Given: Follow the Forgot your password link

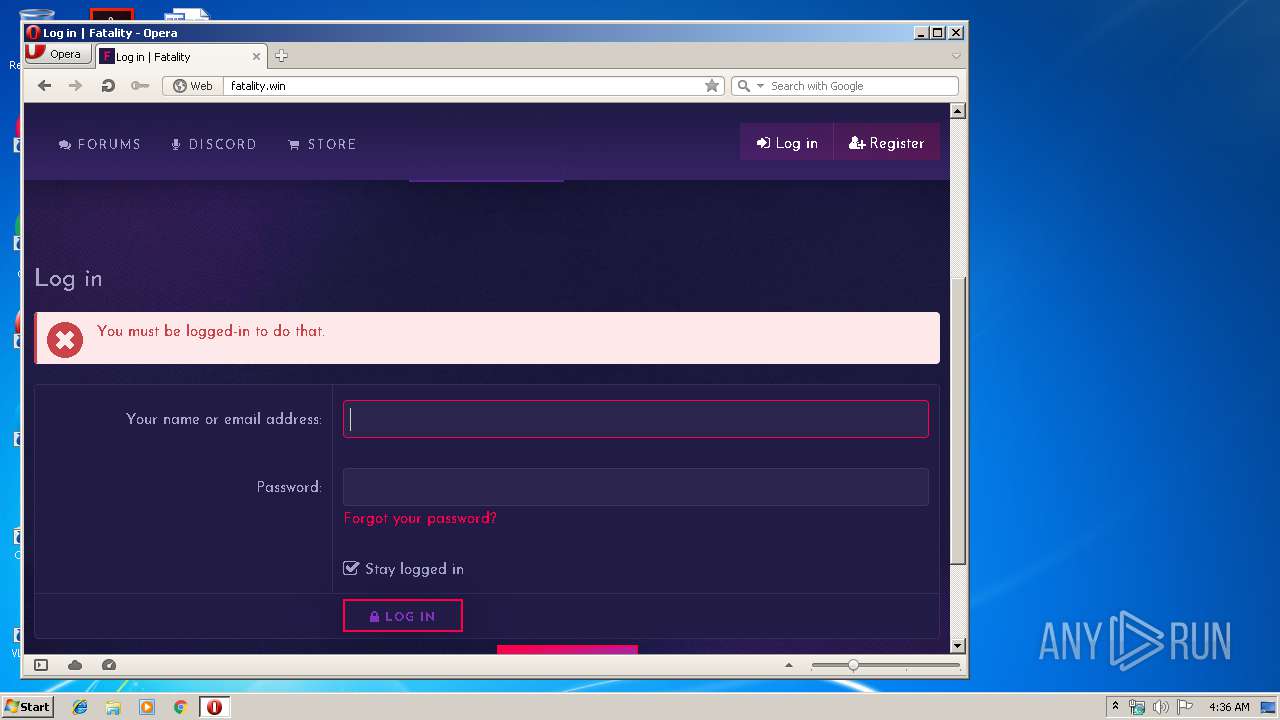Looking at the screenshot, I should coord(420,518).
